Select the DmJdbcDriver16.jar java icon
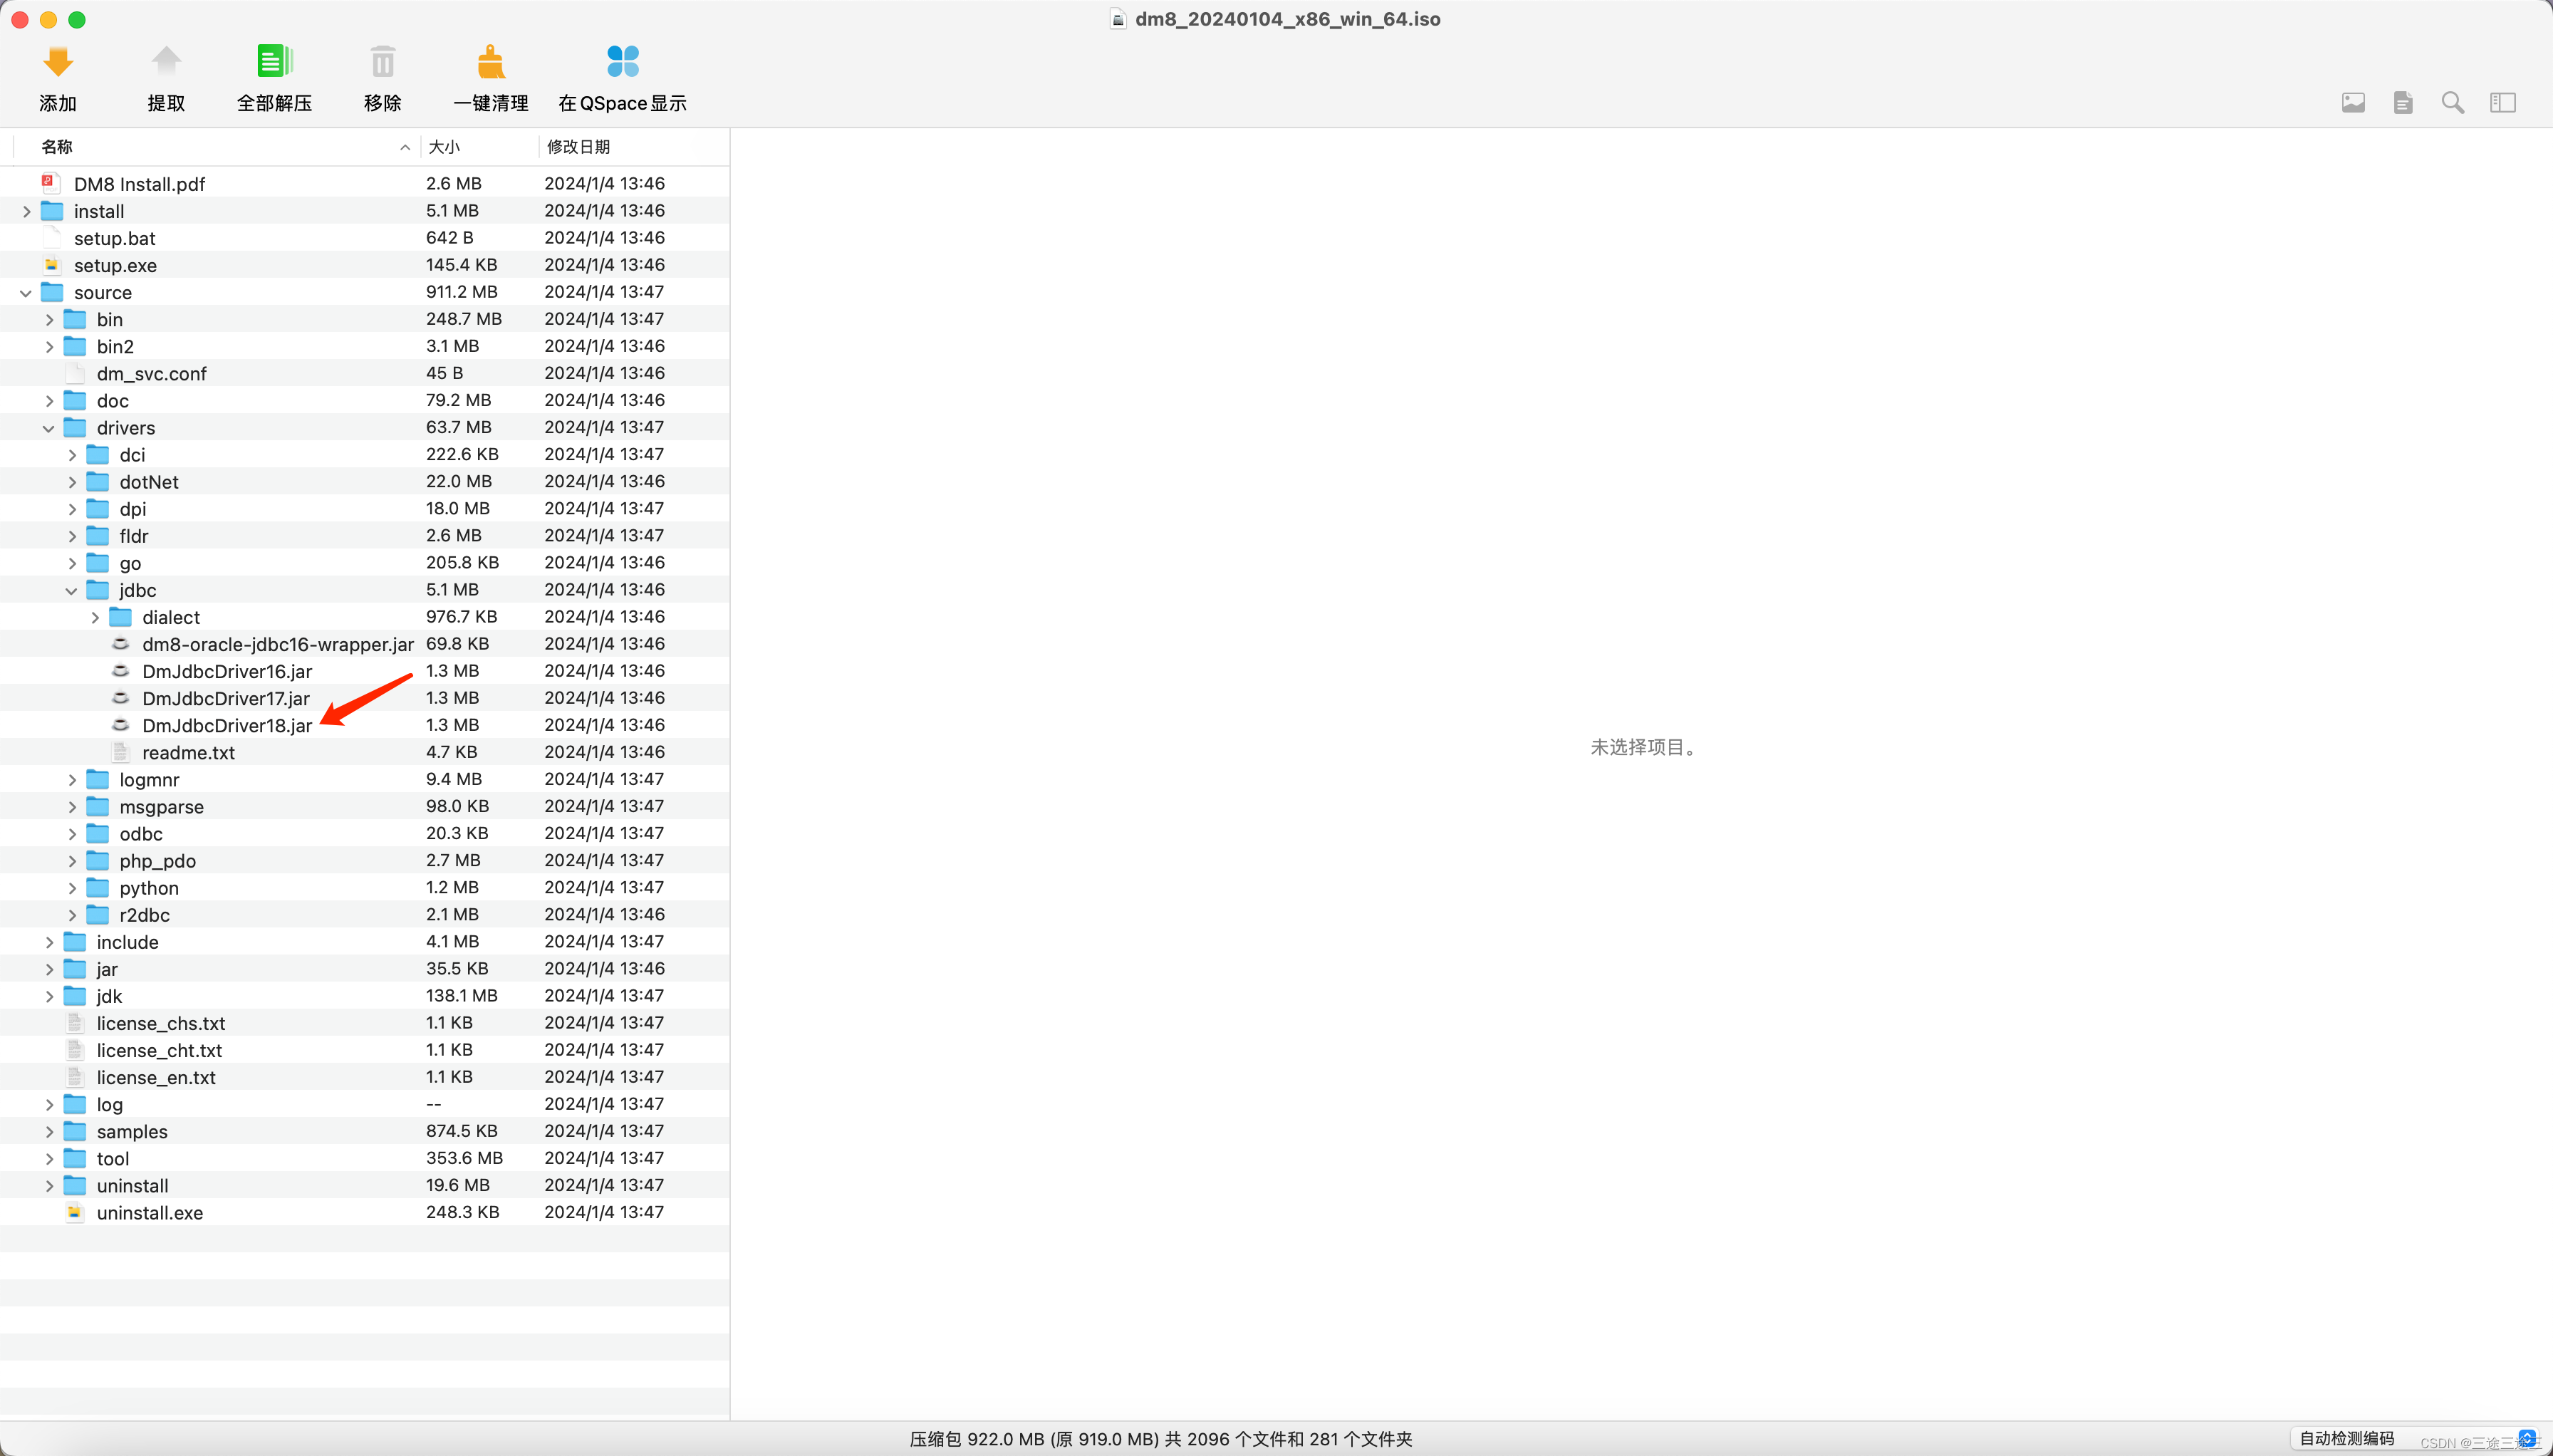 (120, 670)
